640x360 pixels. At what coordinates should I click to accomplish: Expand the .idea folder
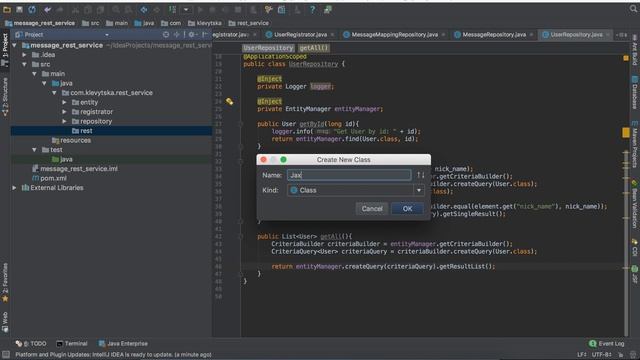coord(24,55)
